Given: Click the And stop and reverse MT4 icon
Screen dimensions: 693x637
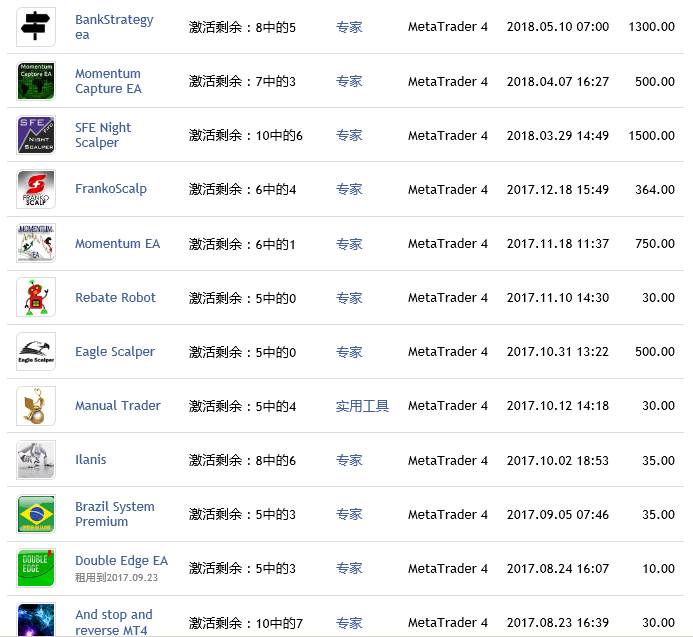Looking at the screenshot, I should pos(36,620).
